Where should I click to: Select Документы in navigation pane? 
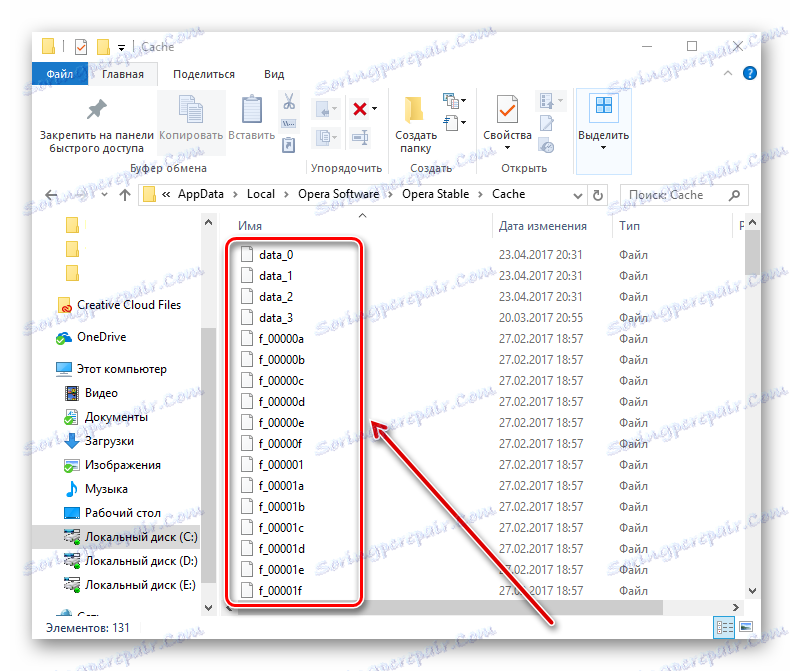(116, 417)
